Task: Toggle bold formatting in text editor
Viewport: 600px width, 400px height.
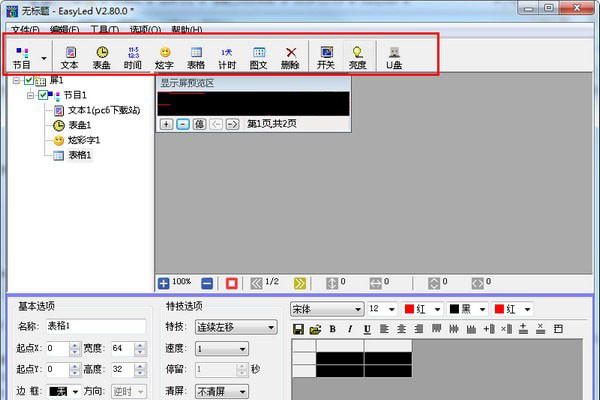Action: tap(332, 329)
